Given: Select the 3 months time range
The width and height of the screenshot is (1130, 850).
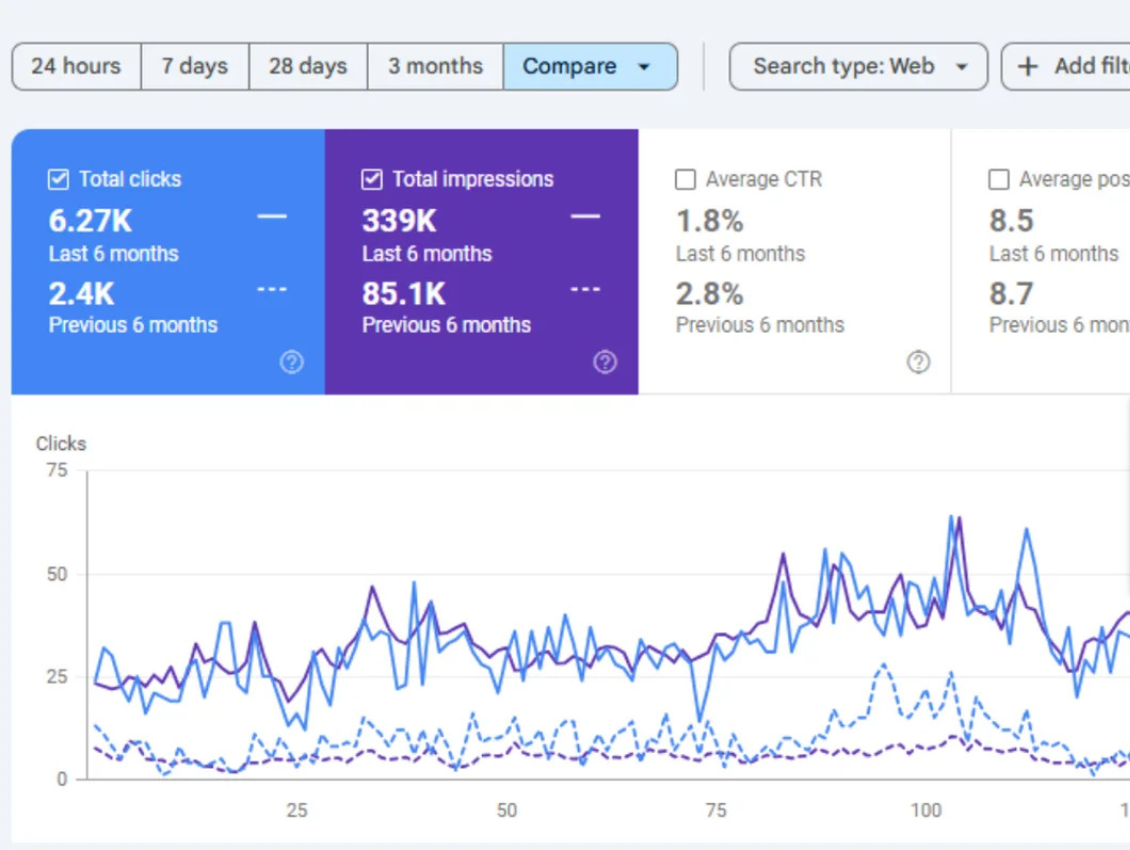Looking at the screenshot, I should pos(435,66).
